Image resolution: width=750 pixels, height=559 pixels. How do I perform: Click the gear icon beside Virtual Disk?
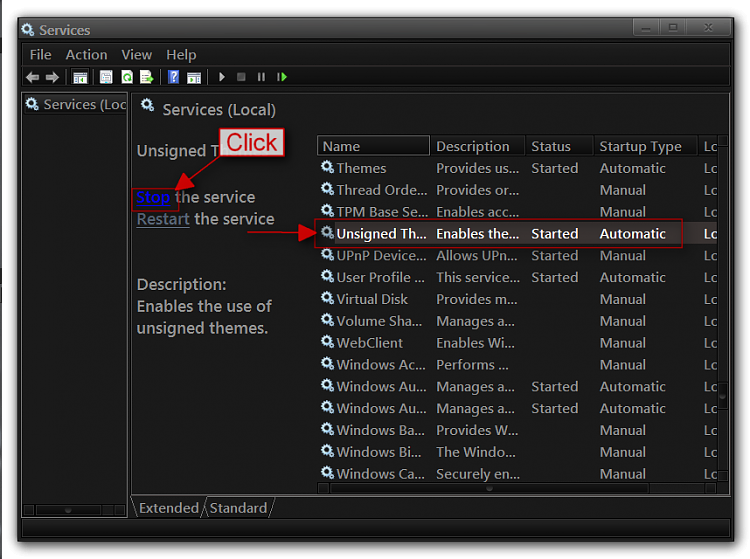tap(327, 298)
